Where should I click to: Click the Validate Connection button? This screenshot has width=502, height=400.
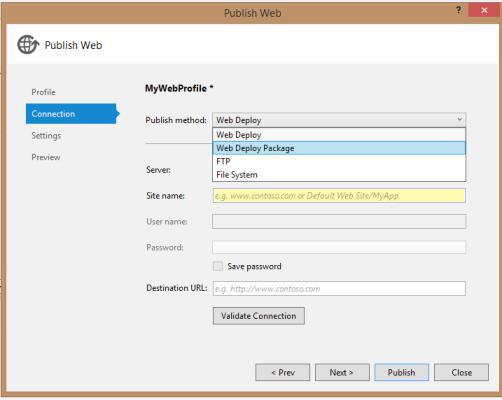(259, 316)
